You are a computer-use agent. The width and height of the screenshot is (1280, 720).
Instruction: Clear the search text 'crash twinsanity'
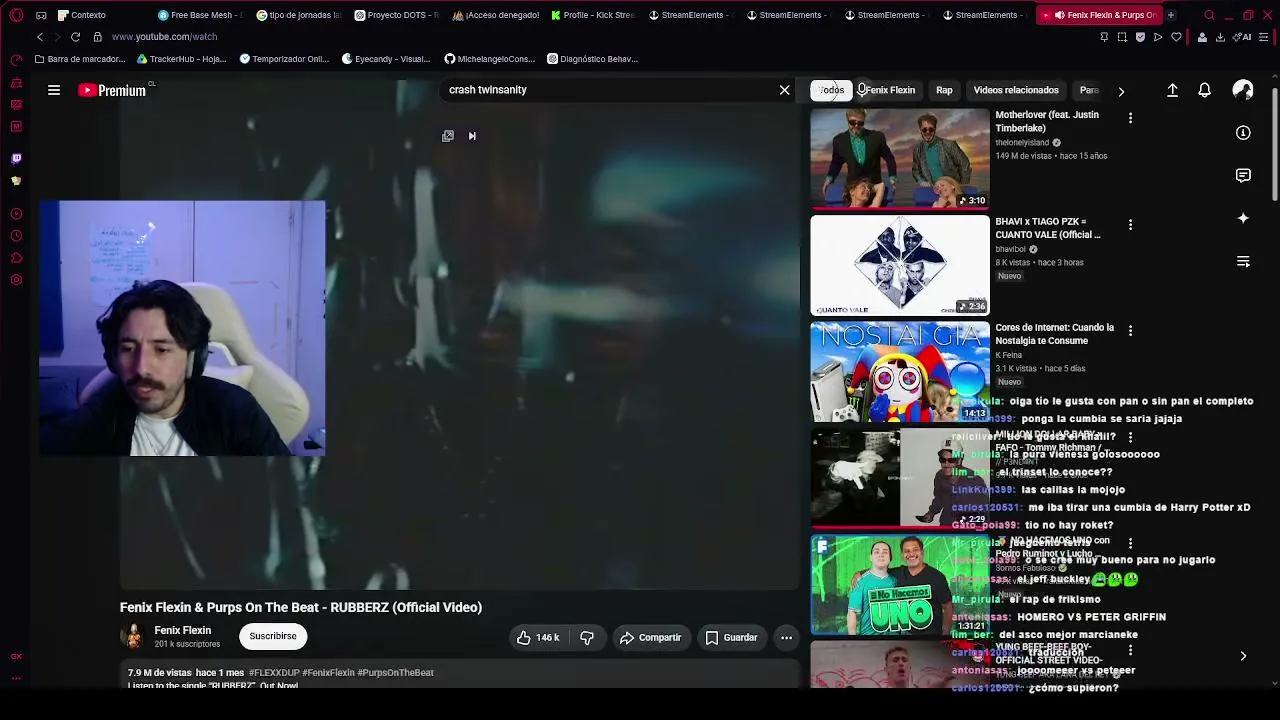coord(785,90)
